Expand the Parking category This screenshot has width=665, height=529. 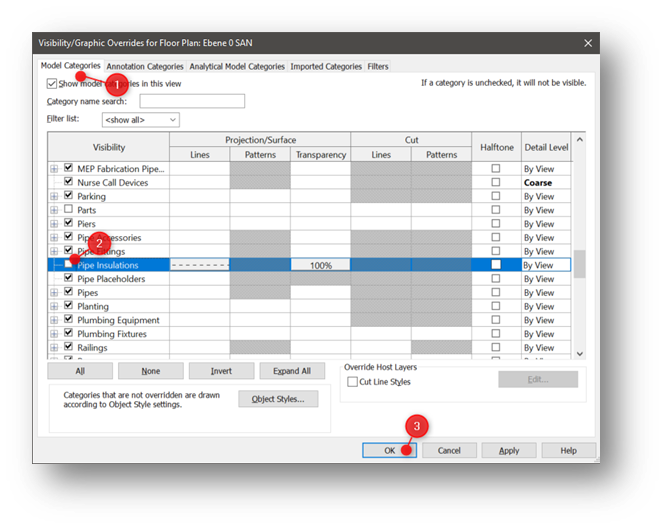coord(54,196)
